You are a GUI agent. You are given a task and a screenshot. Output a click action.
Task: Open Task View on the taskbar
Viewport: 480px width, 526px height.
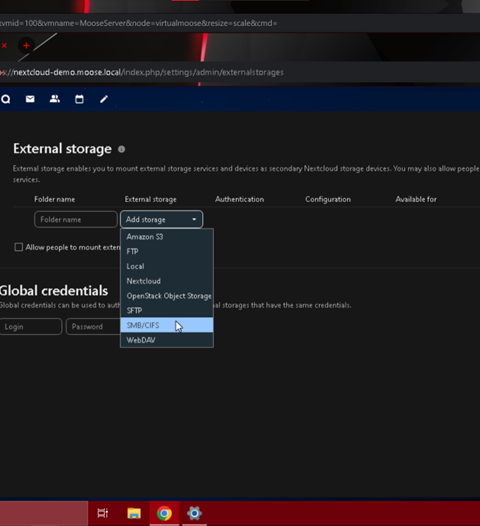(103, 513)
